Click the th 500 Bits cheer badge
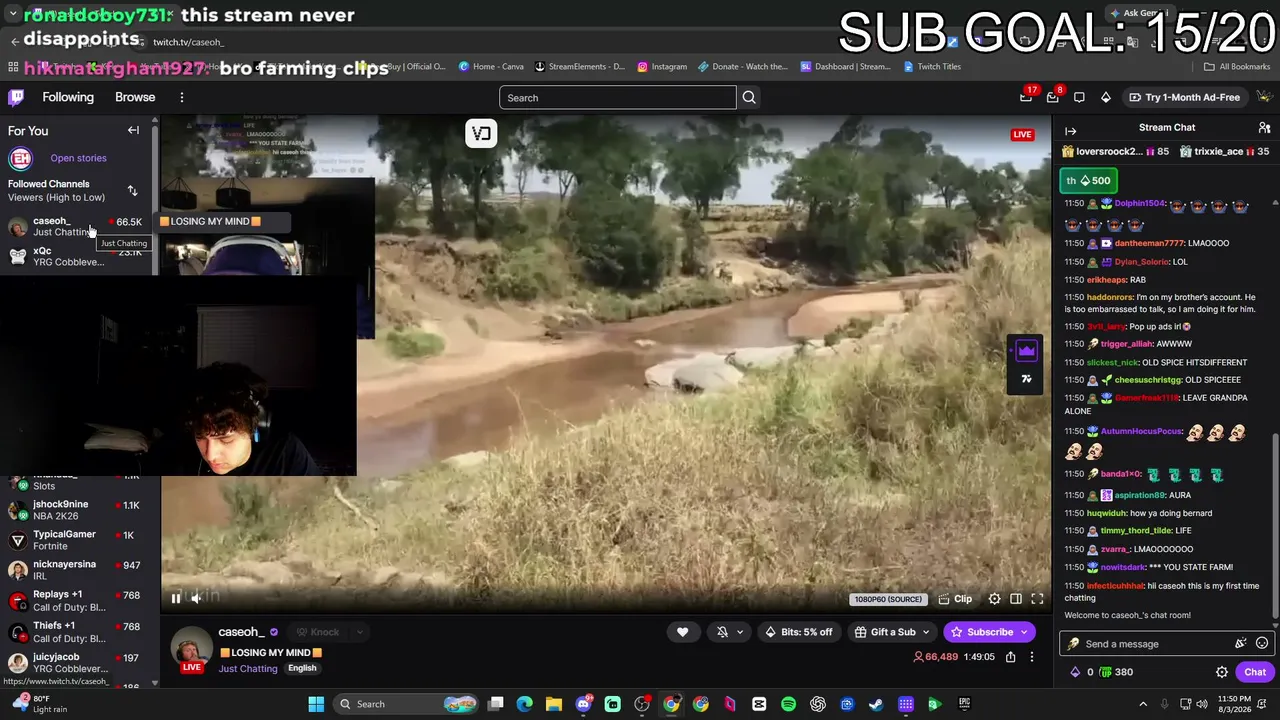The height and width of the screenshot is (720, 1280). [x=1088, y=180]
